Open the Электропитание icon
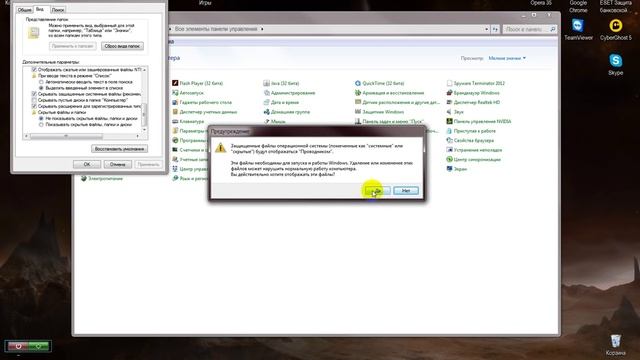Viewport: 640px width, 360px height. pos(102,179)
